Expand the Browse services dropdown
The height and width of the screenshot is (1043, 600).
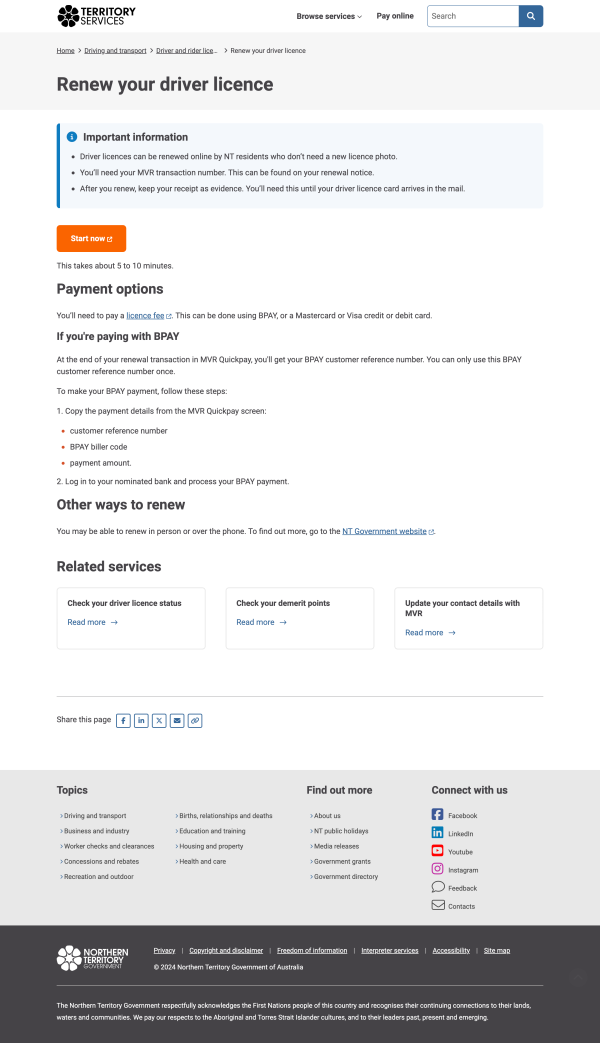click(x=330, y=16)
